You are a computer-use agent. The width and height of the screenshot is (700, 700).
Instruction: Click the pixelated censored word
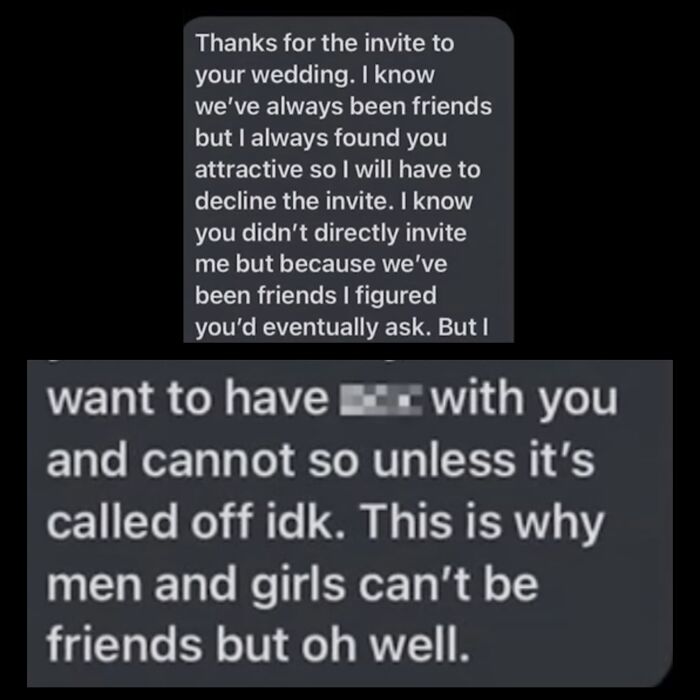(381, 399)
